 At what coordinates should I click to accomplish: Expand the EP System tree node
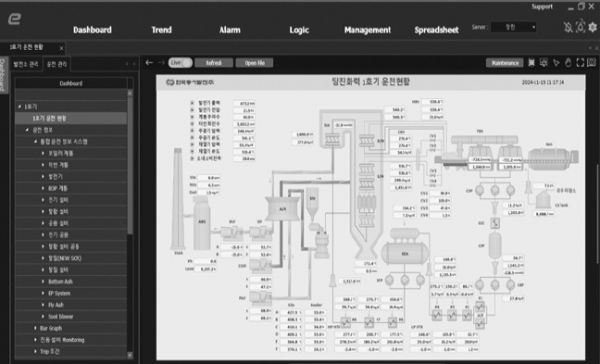click(x=43, y=293)
